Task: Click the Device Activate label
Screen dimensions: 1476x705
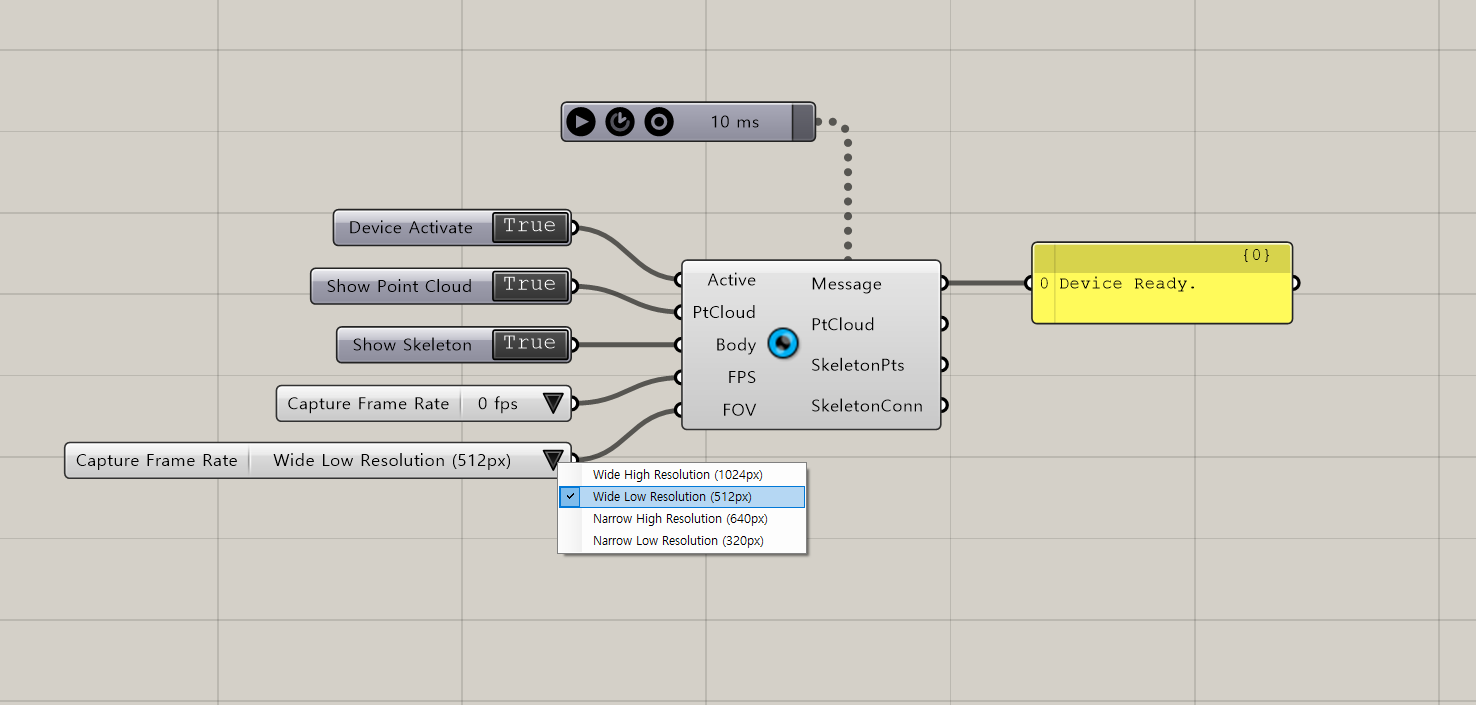Action: tap(411, 227)
